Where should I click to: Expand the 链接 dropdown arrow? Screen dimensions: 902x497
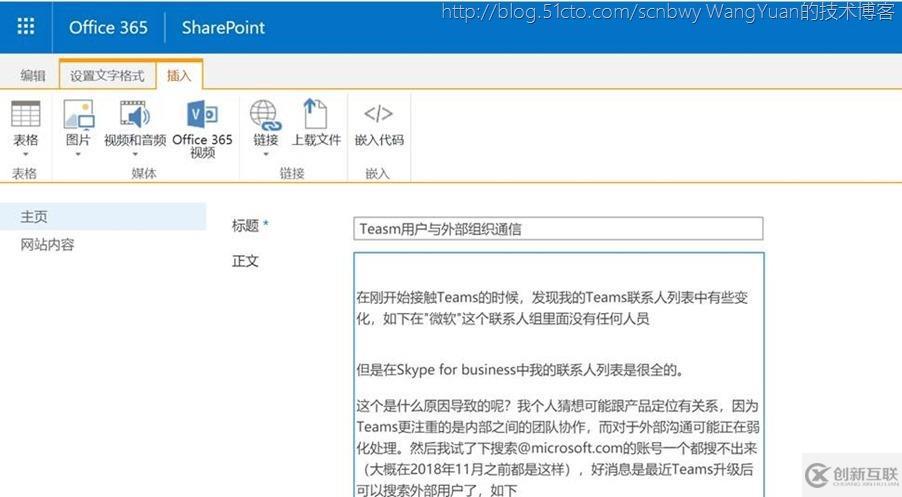(265, 154)
